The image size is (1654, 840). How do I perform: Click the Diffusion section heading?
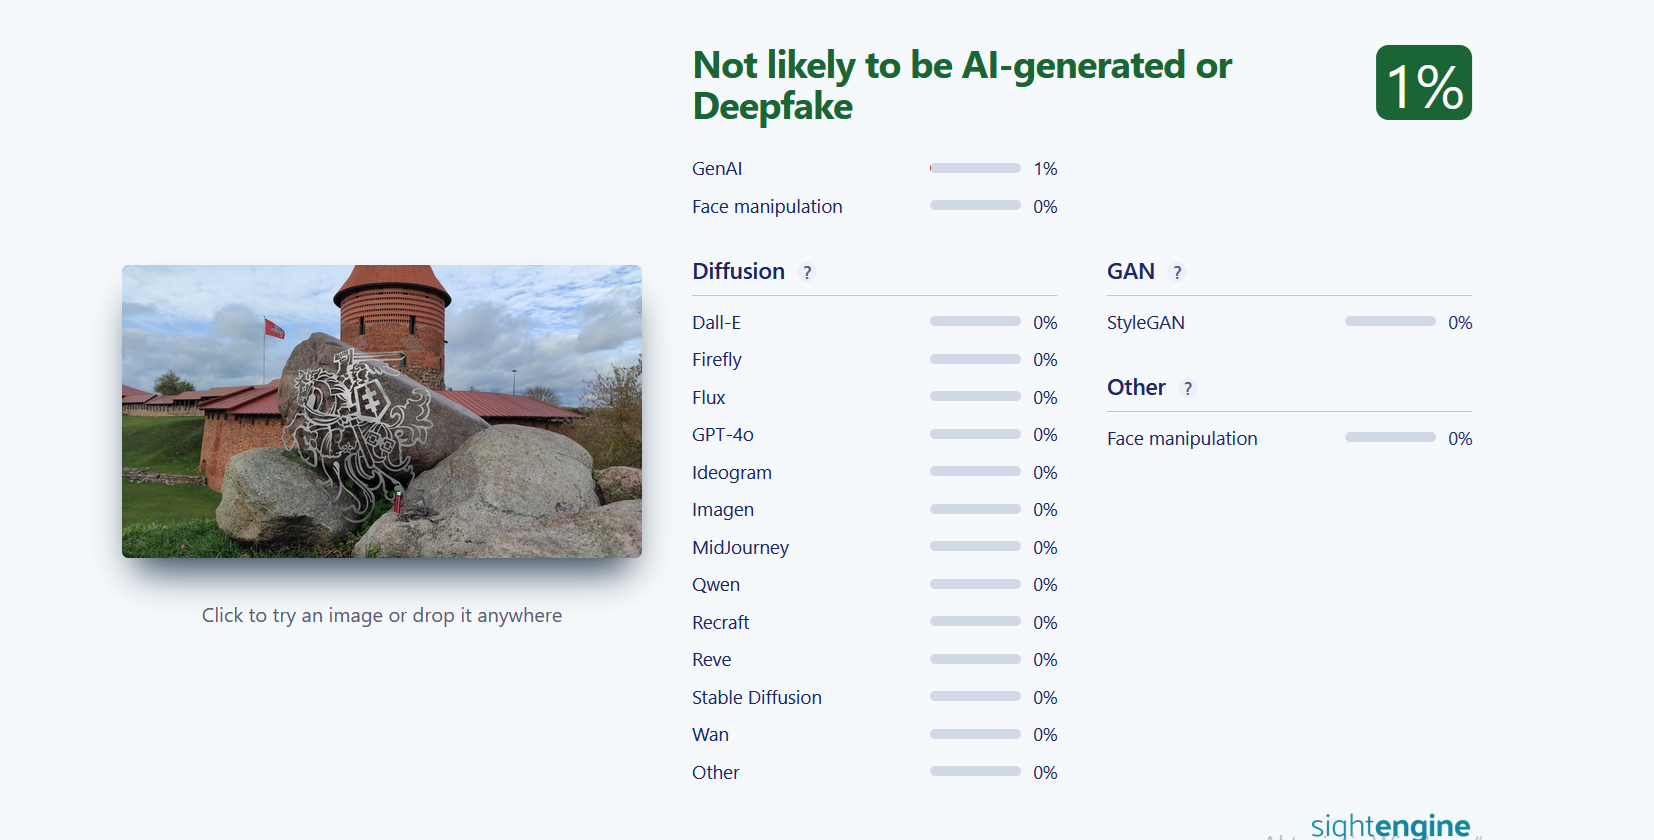738,271
